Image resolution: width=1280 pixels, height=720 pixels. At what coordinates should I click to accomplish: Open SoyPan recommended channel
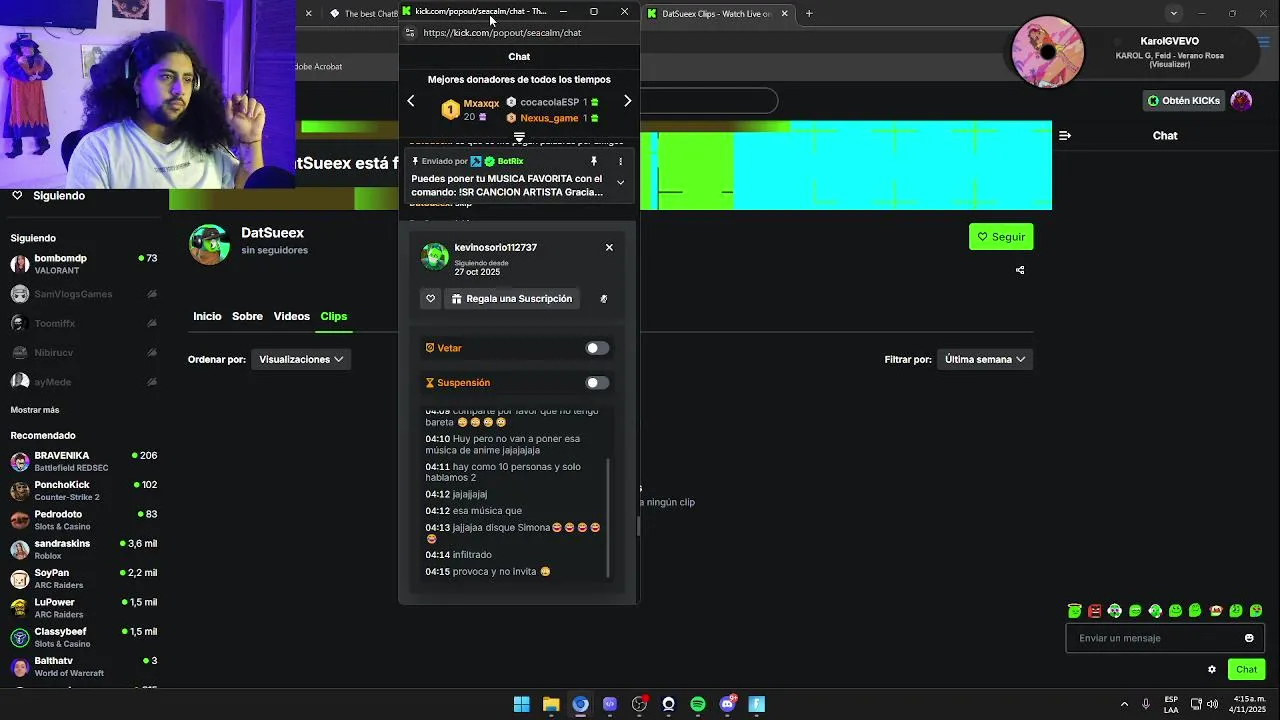click(x=84, y=578)
